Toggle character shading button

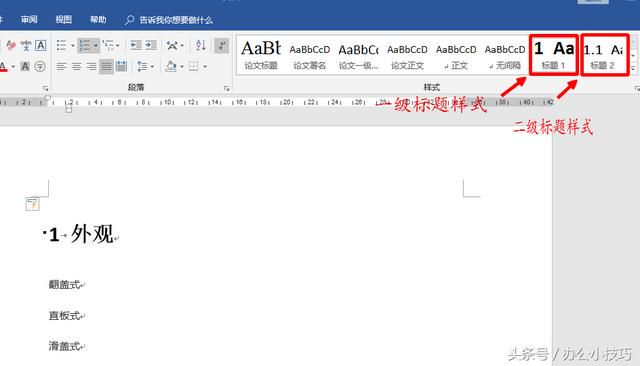[x=25, y=66]
